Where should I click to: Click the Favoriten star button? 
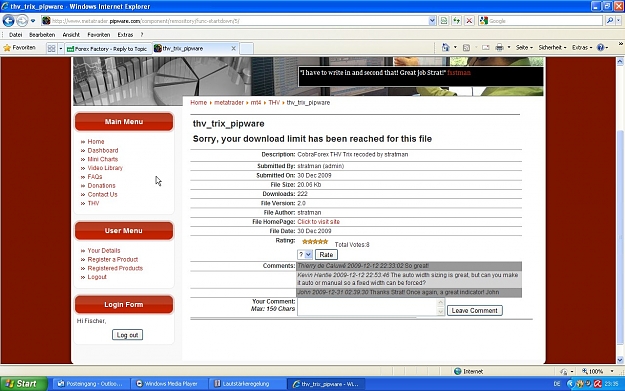[x=20, y=48]
